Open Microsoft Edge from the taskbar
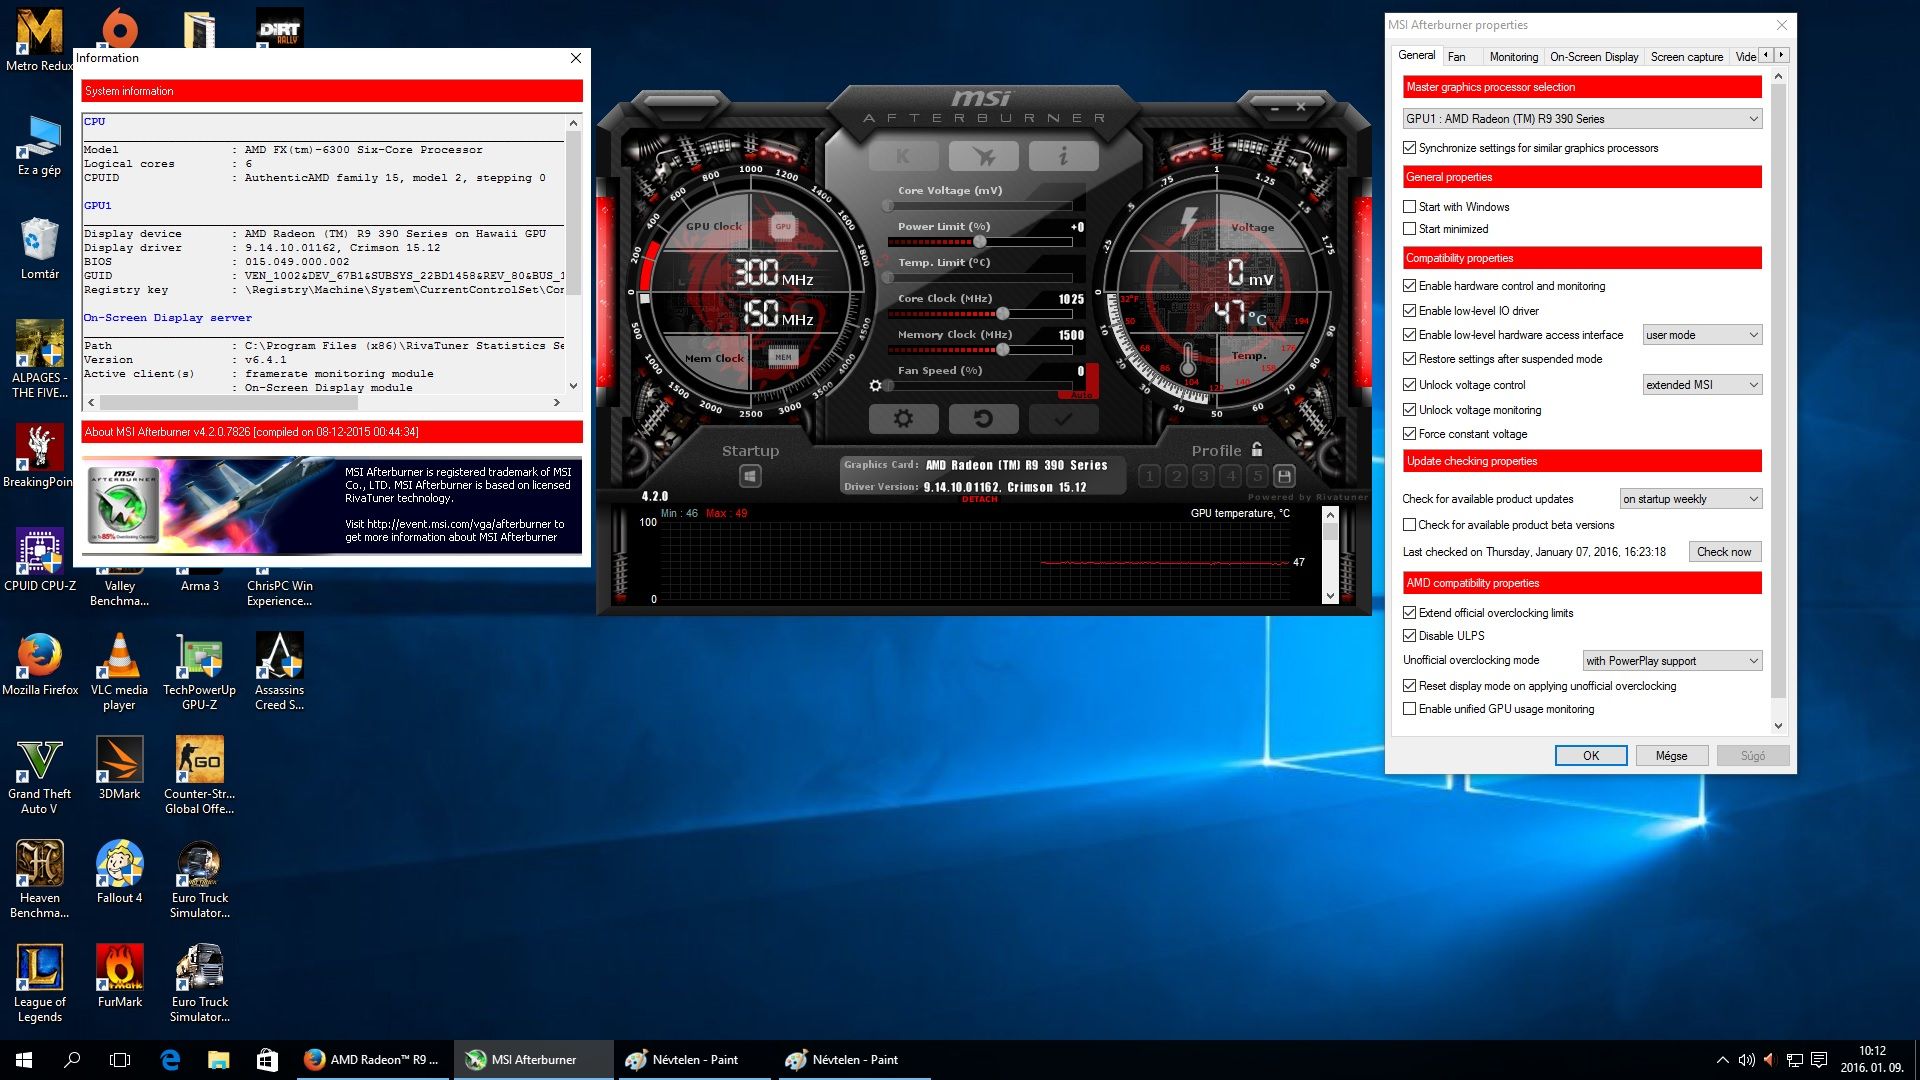Viewport: 1920px width, 1080px height. (x=170, y=1060)
